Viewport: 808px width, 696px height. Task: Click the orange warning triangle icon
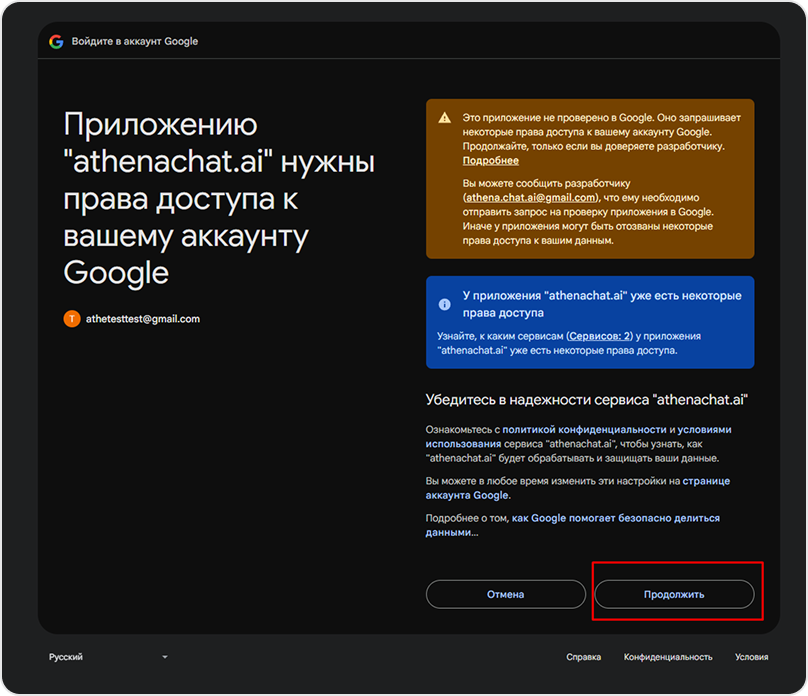(x=445, y=117)
